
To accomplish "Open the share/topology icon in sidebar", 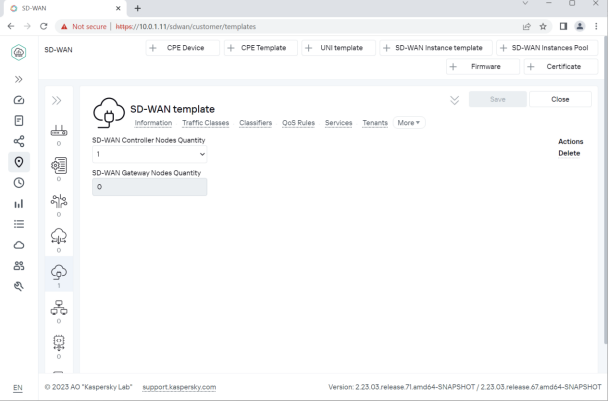I will pos(19,141).
